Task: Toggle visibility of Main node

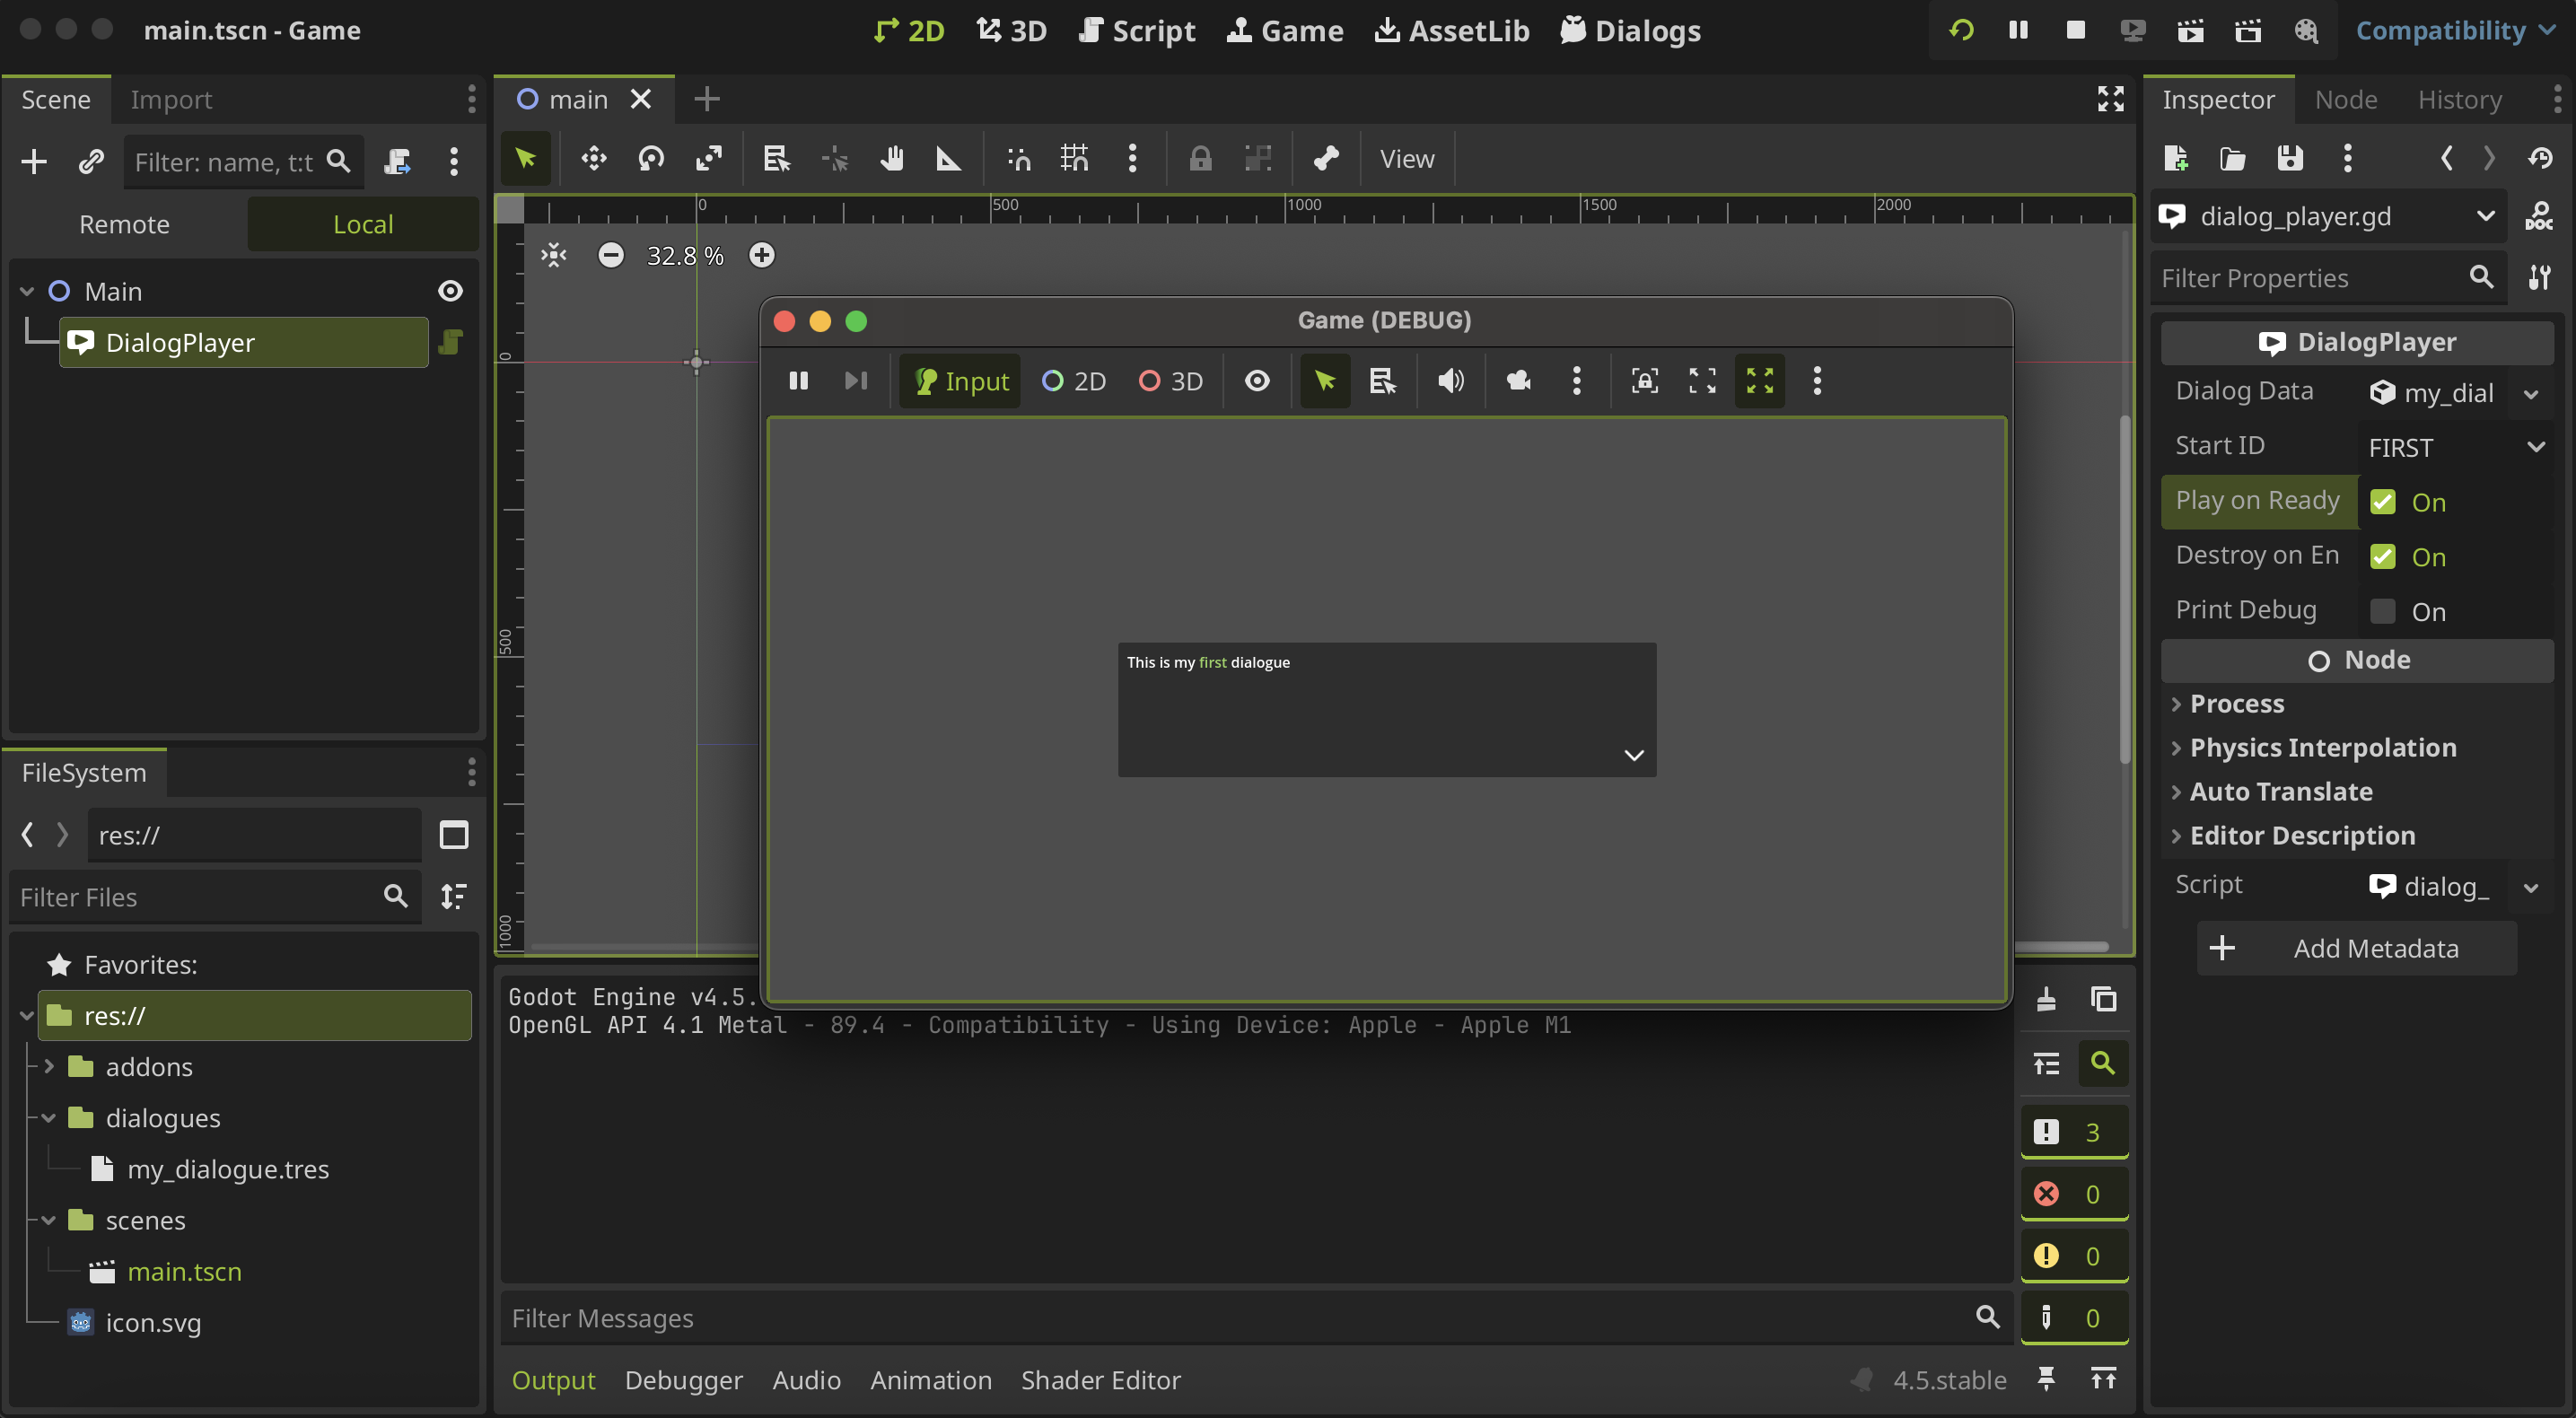Action: pos(450,291)
